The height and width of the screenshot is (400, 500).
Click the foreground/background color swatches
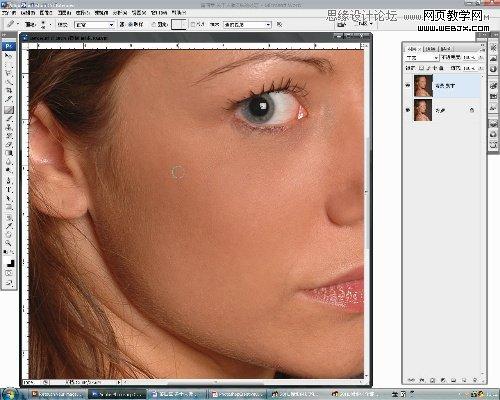tap(10, 263)
